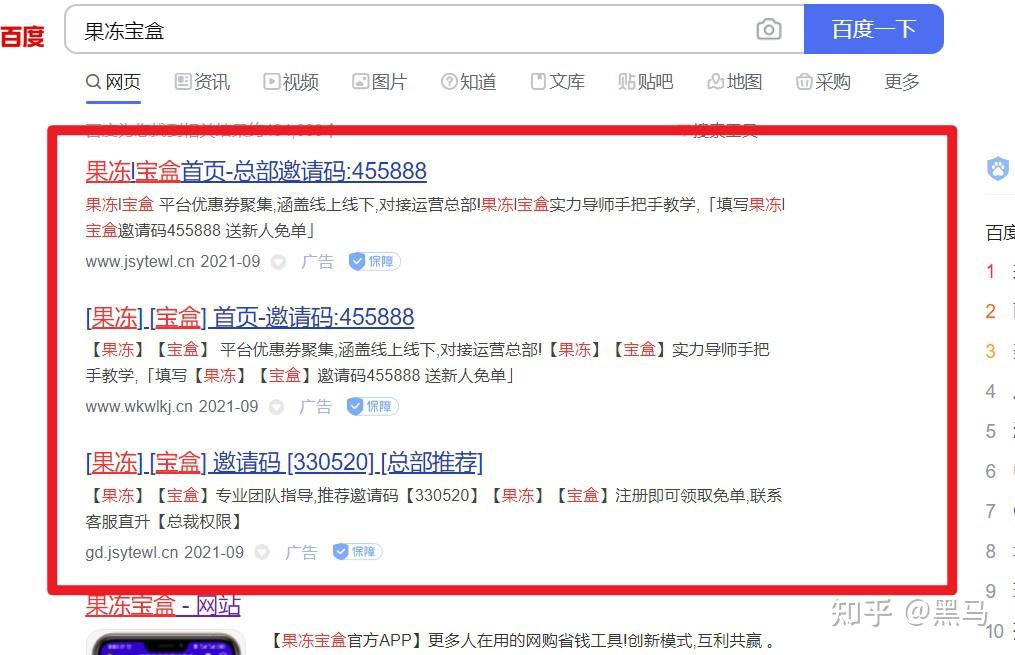Open the 文库 tab
The image size is (1015, 655).
tap(557, 82)
